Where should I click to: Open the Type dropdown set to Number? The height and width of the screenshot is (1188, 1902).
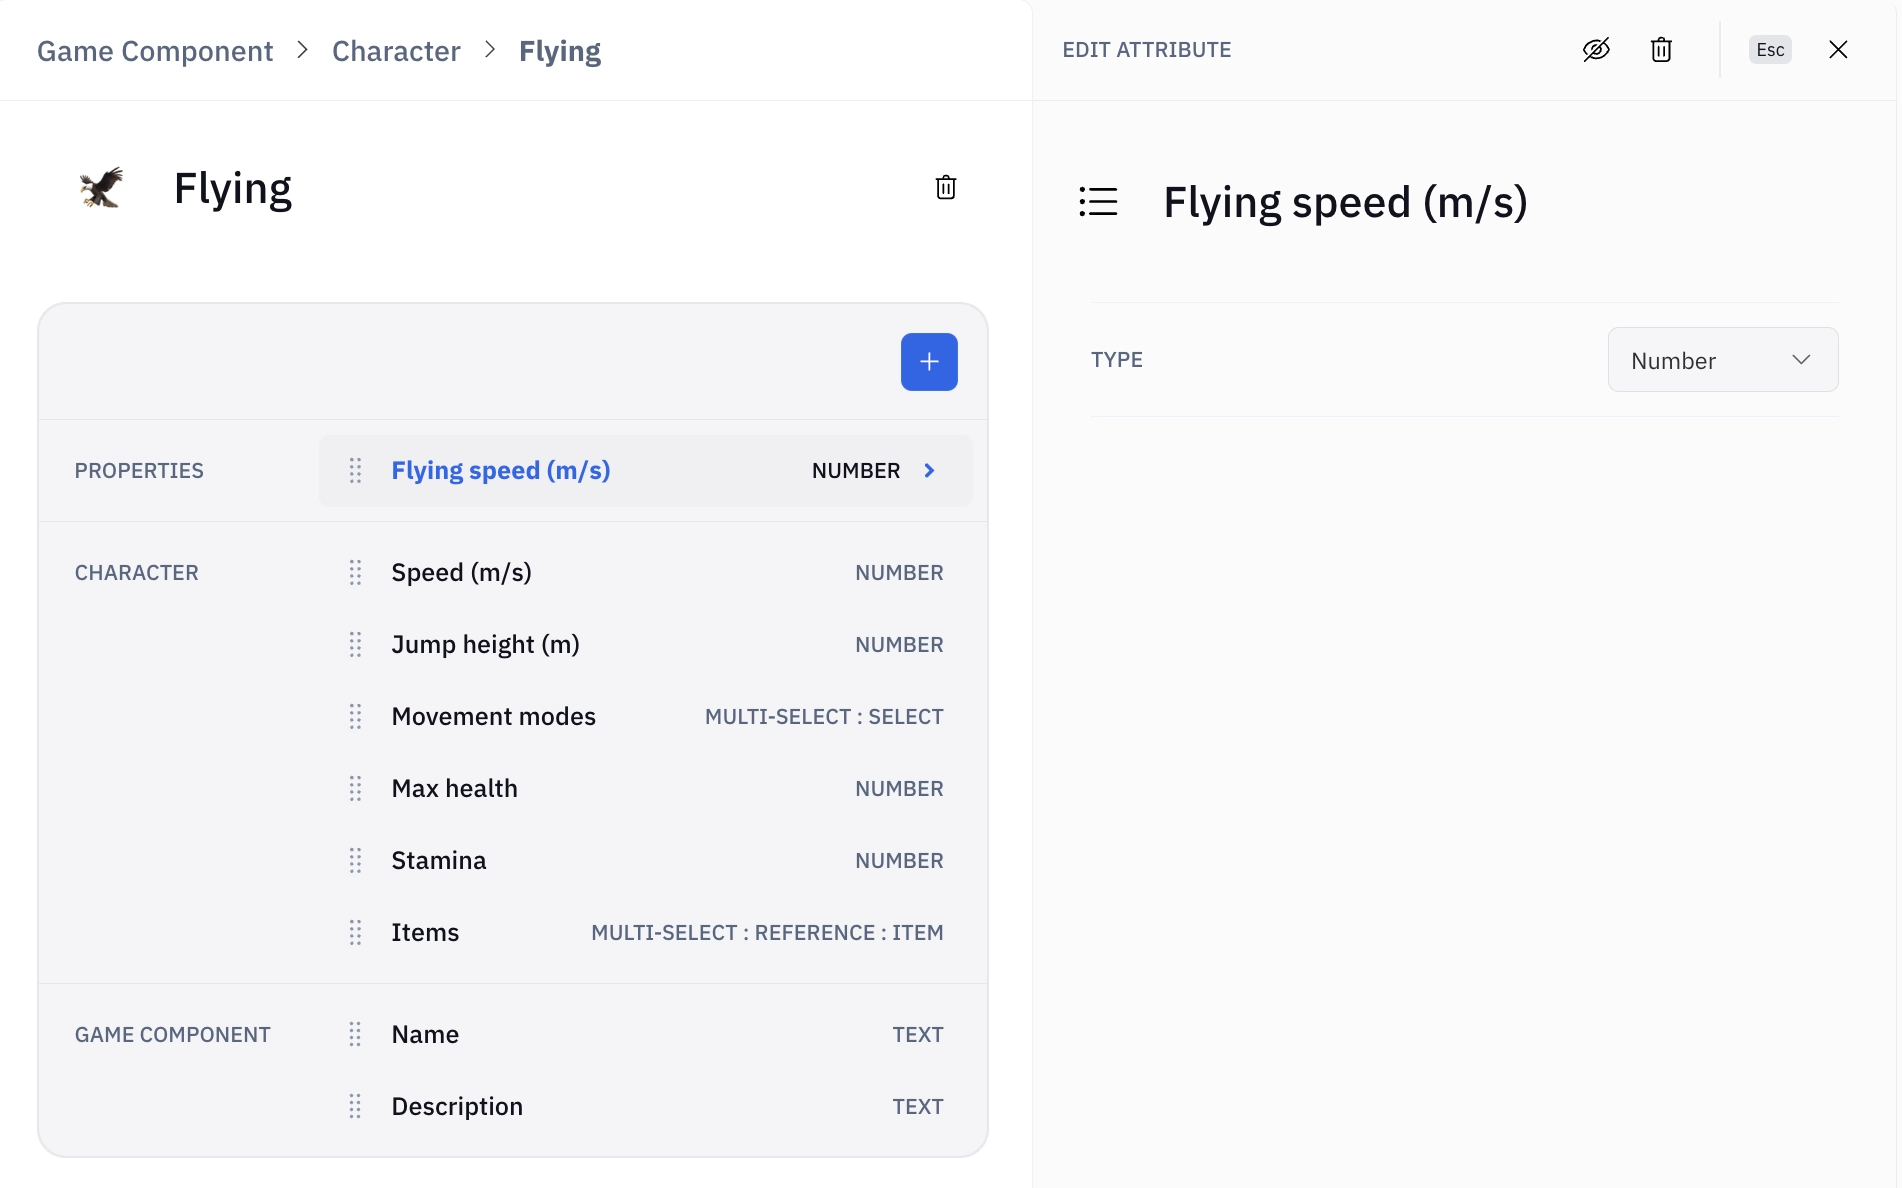tap(1722, 360)
